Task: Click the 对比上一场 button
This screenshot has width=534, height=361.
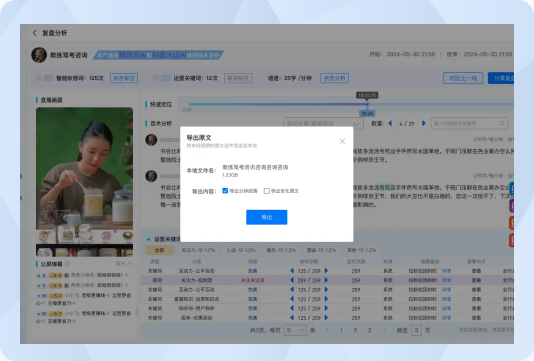Action: tap(463, 78)
